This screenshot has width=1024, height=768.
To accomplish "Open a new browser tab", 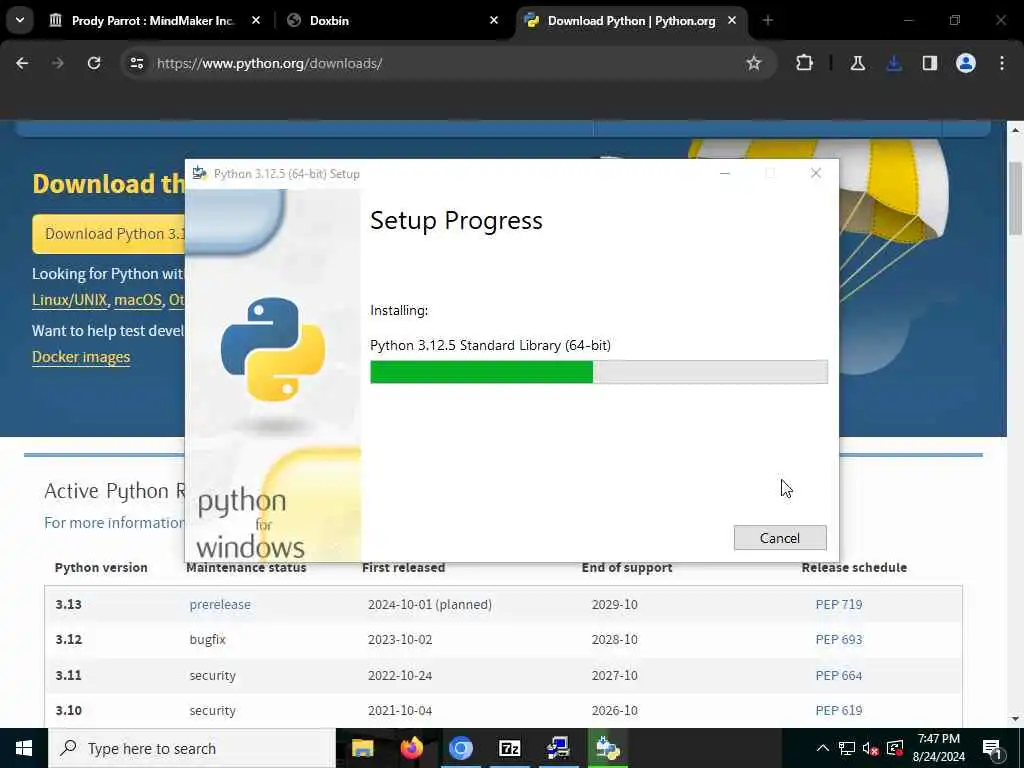I will pos(767,21).
